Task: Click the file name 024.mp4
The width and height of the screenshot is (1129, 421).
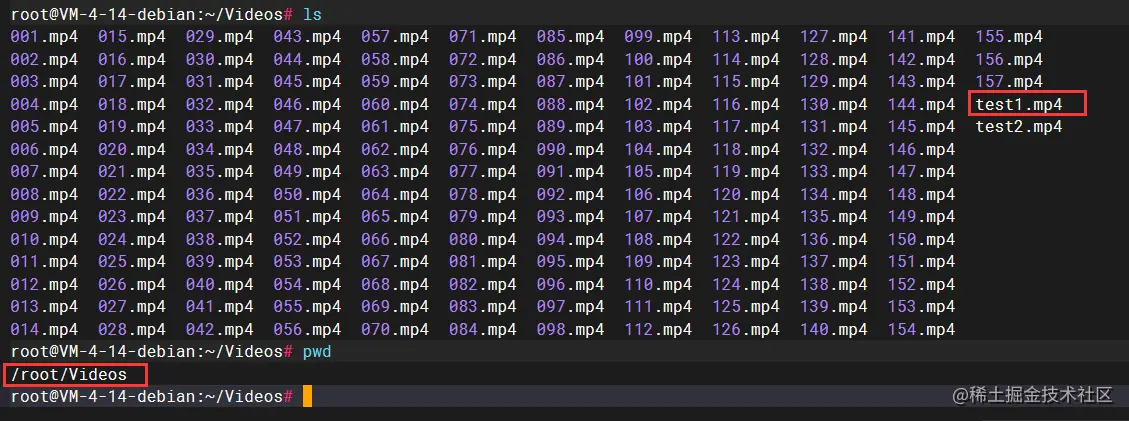Action: 132,240
